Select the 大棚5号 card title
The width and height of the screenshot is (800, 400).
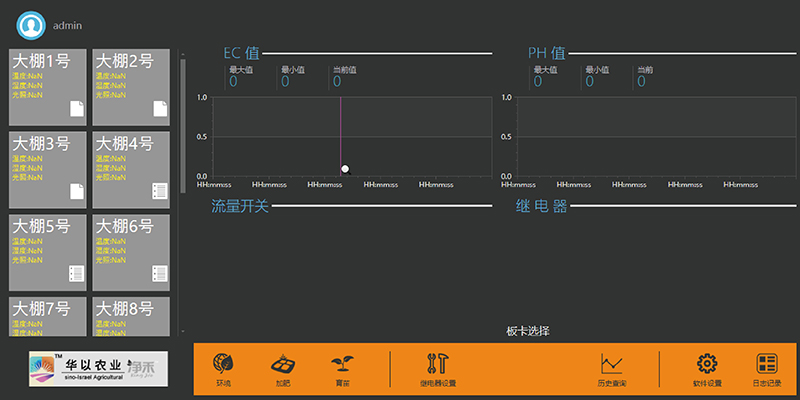(41, 227)
